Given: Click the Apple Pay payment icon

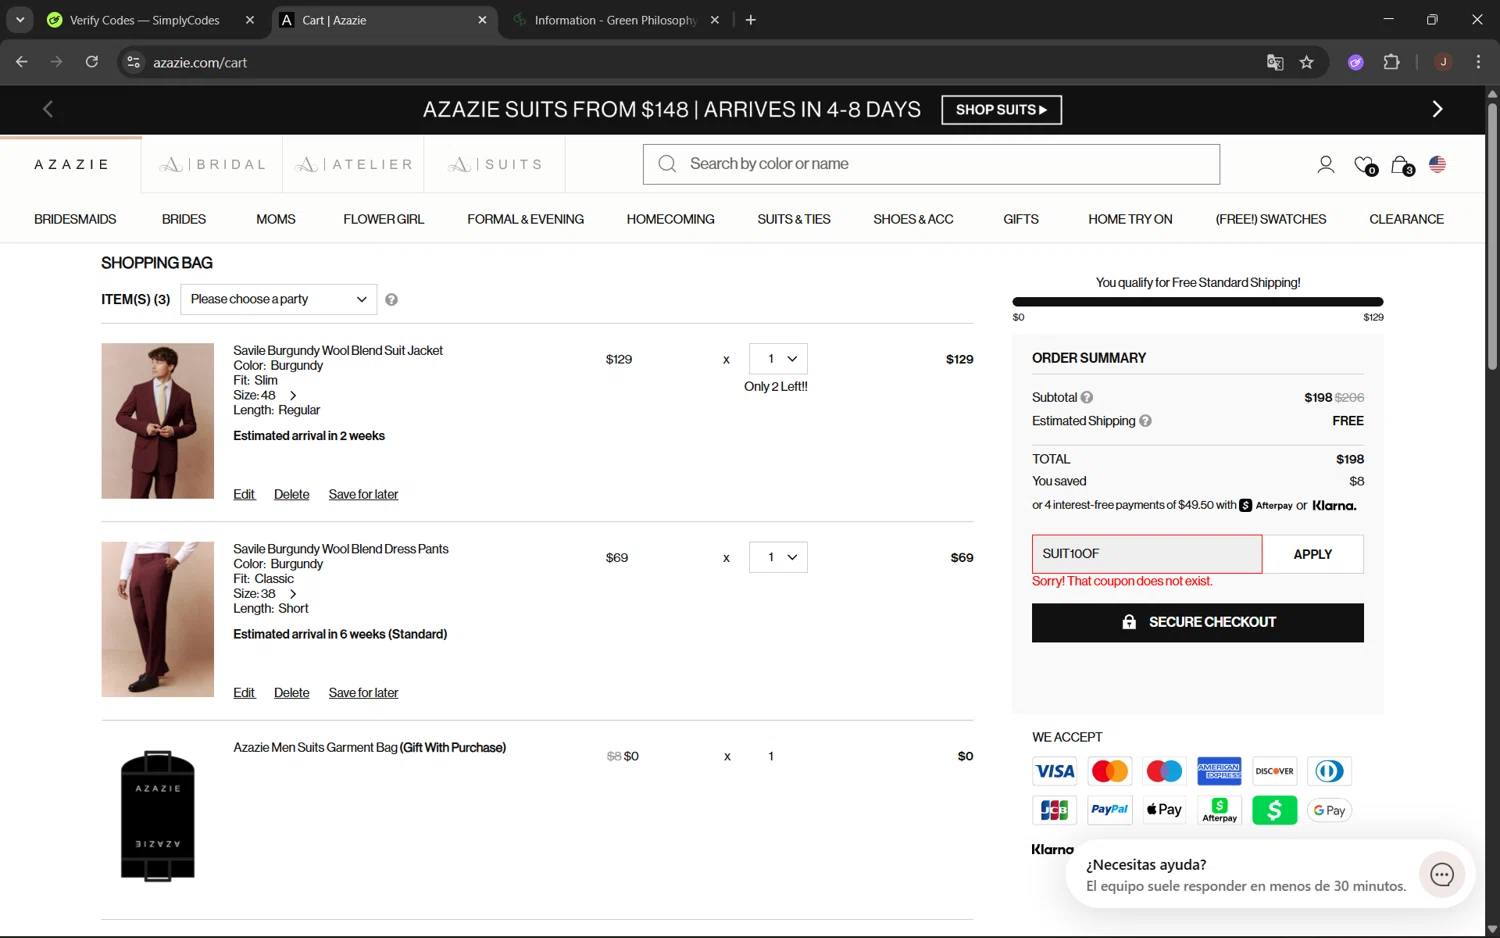Looking at the screenshot, I should point(1164,810).
